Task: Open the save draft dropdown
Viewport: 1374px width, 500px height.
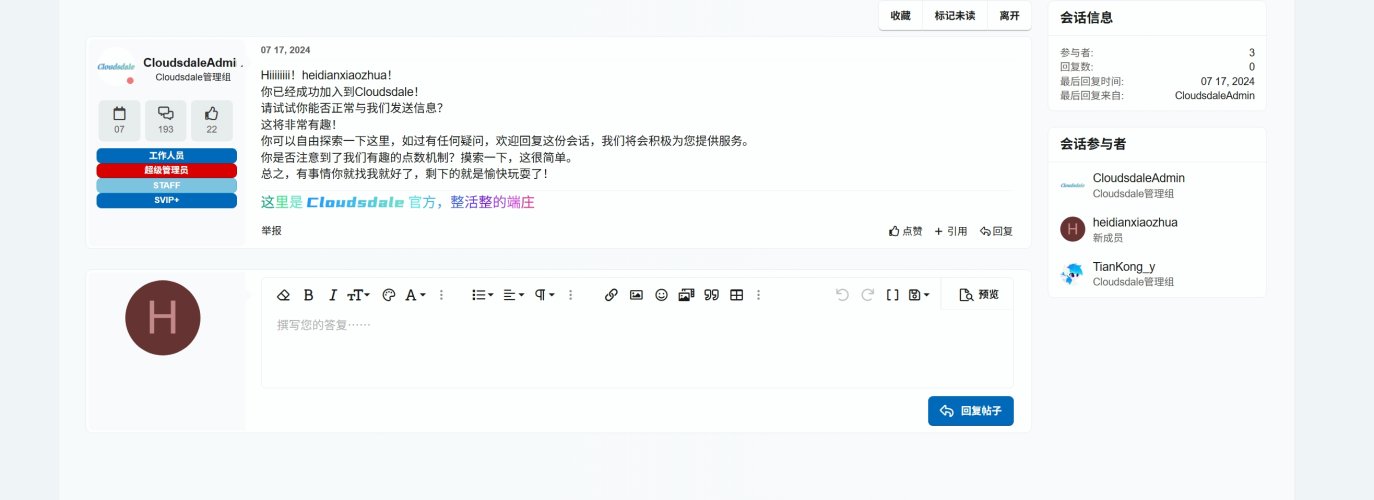Action: 919,295
